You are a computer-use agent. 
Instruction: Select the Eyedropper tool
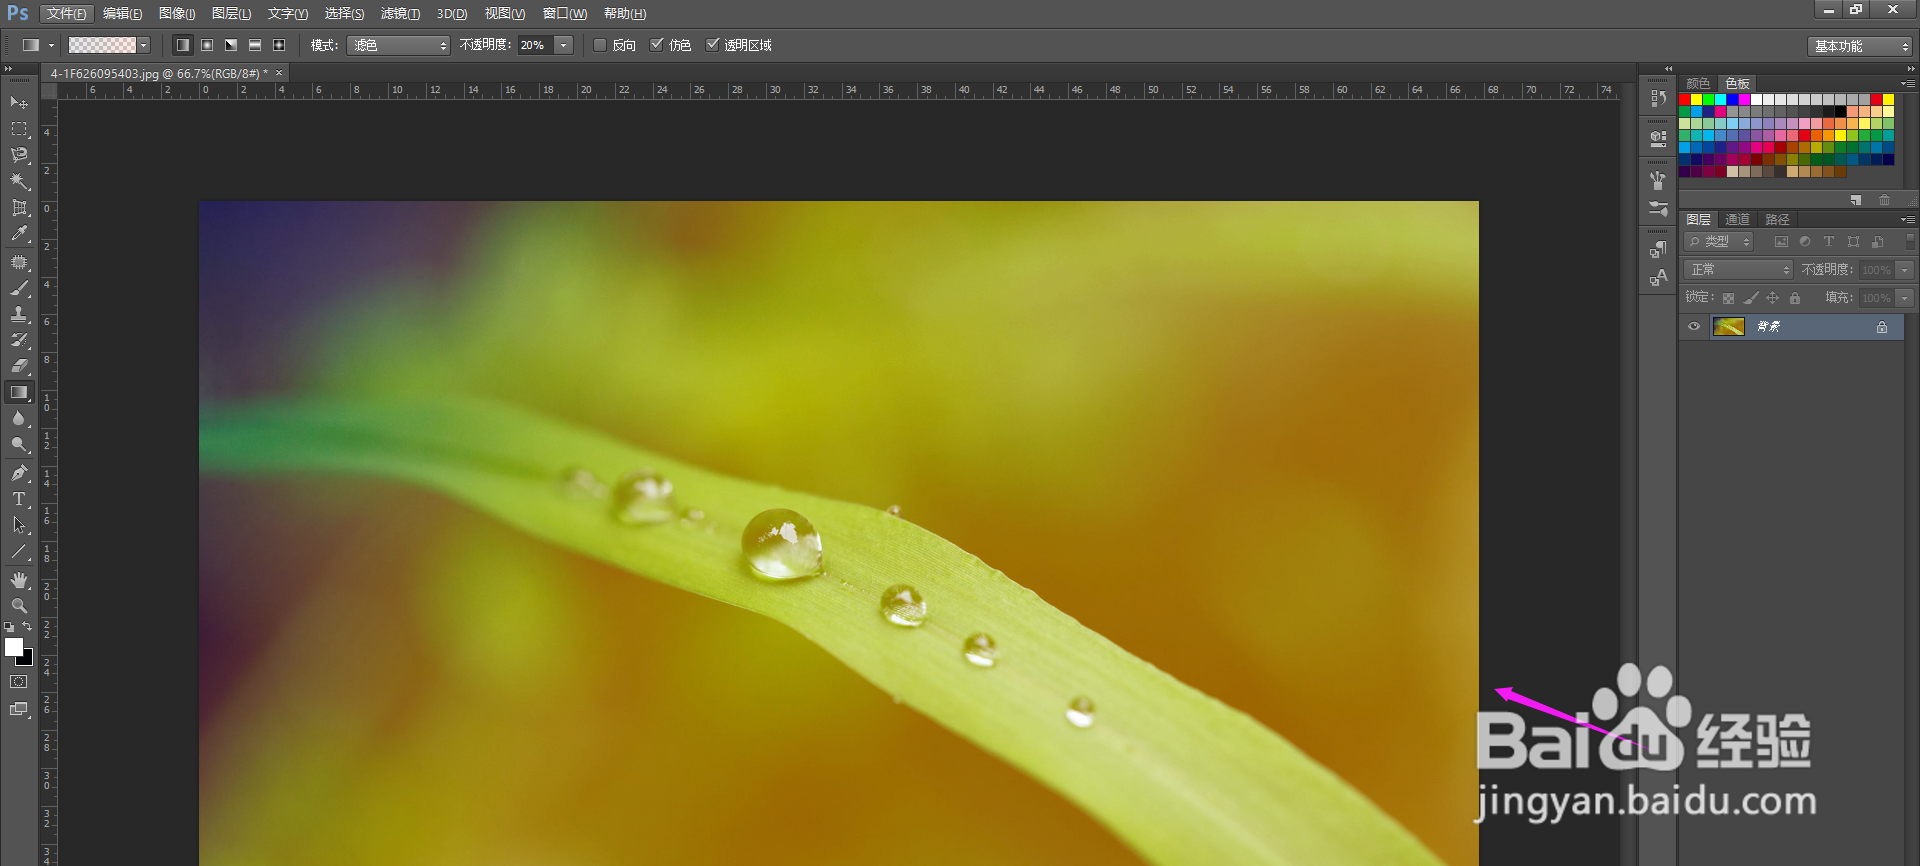pyautogui.click(x=19, y=234)
